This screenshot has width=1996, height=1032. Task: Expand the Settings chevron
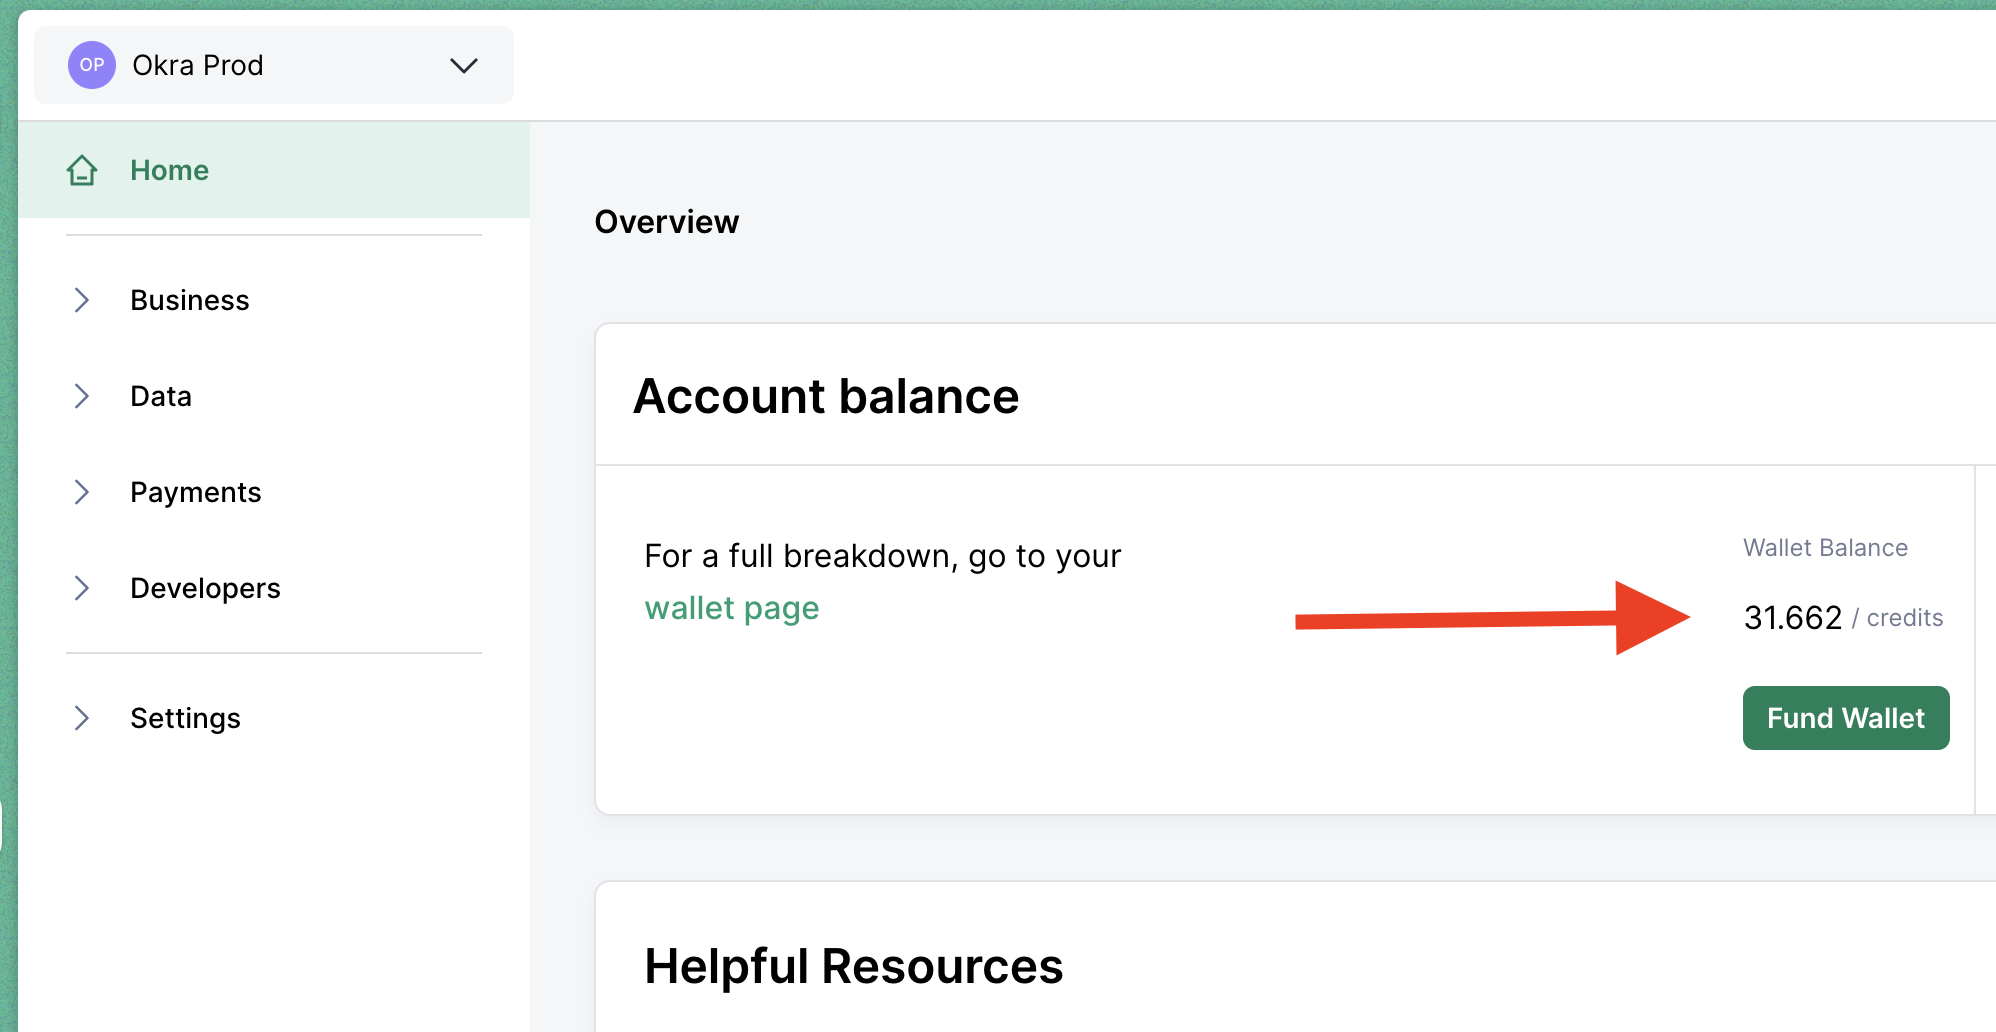pyautogui.click(x=82, y=718)
